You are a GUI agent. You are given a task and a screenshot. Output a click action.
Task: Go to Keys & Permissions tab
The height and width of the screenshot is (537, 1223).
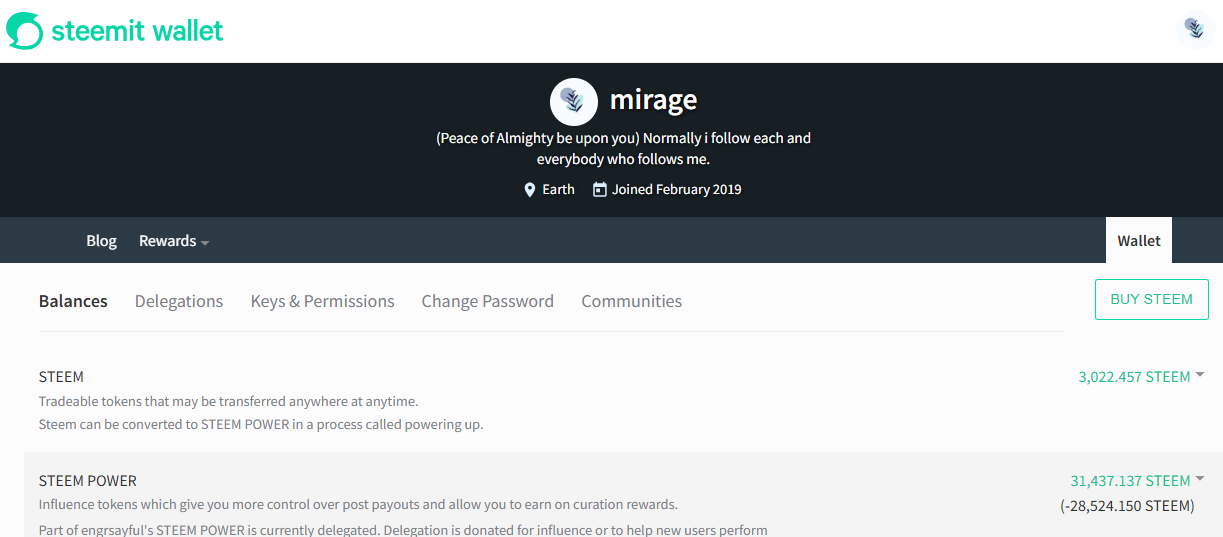point(323,301)
